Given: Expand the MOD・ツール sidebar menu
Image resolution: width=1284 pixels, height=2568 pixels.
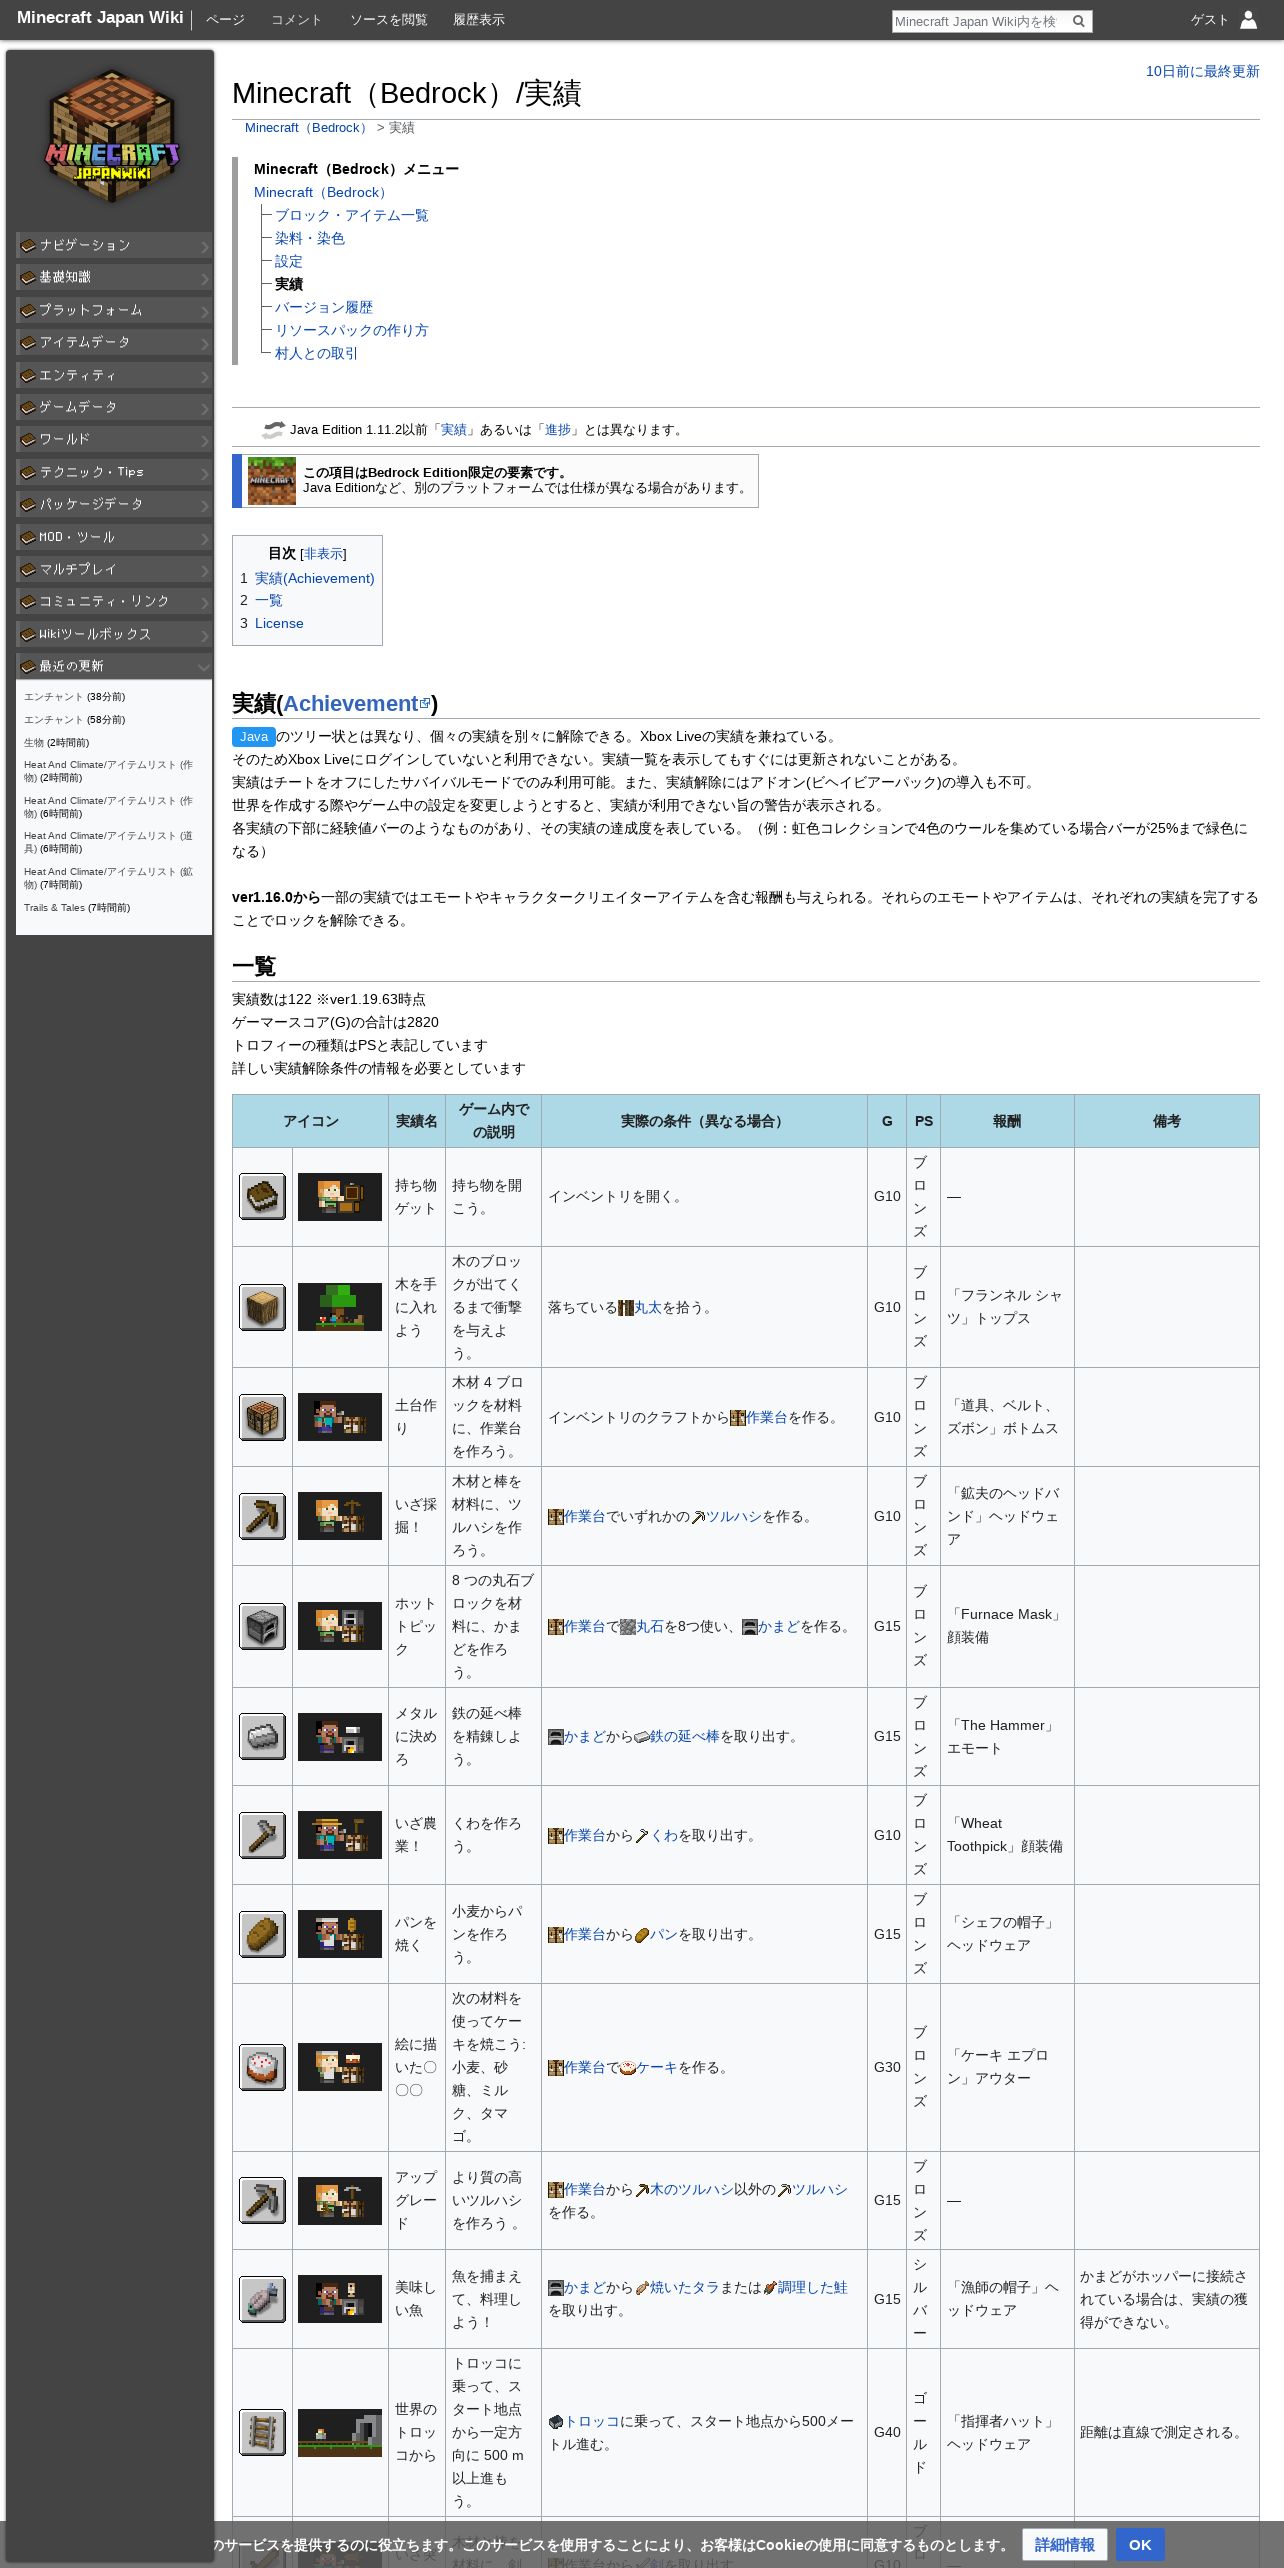Looking at the screenshot, I should pos(114,537).
